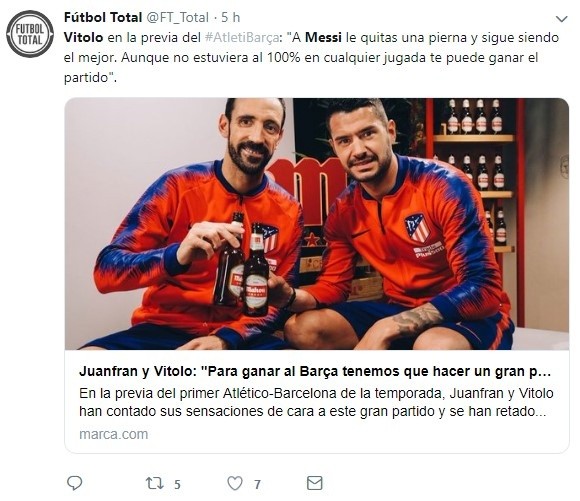Expand tweet options chevron menu

click(562, 19)
